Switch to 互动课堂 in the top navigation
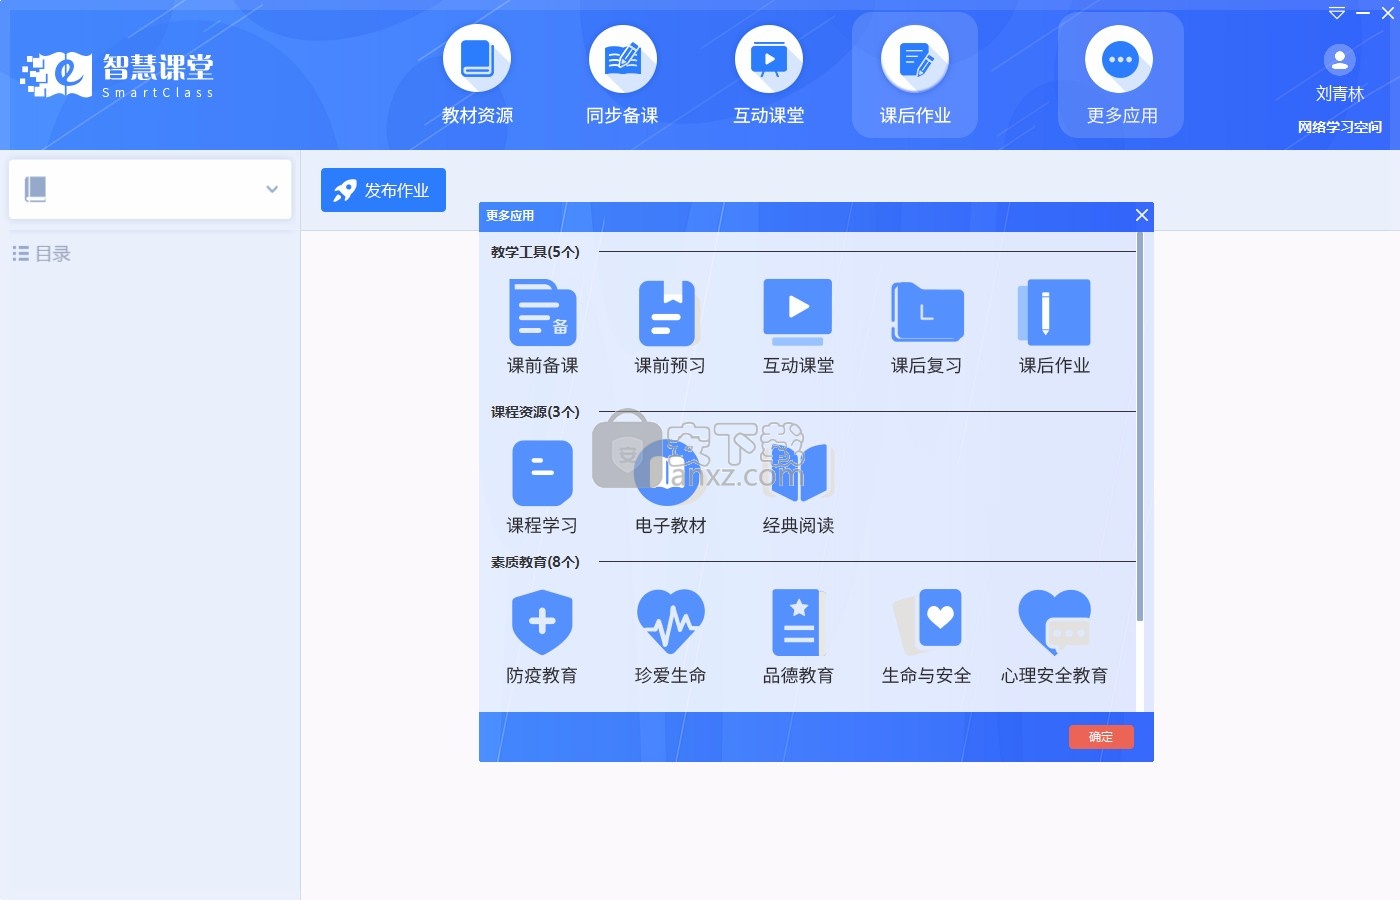This screenshot has height=900, width=1400. click(768, 76)
